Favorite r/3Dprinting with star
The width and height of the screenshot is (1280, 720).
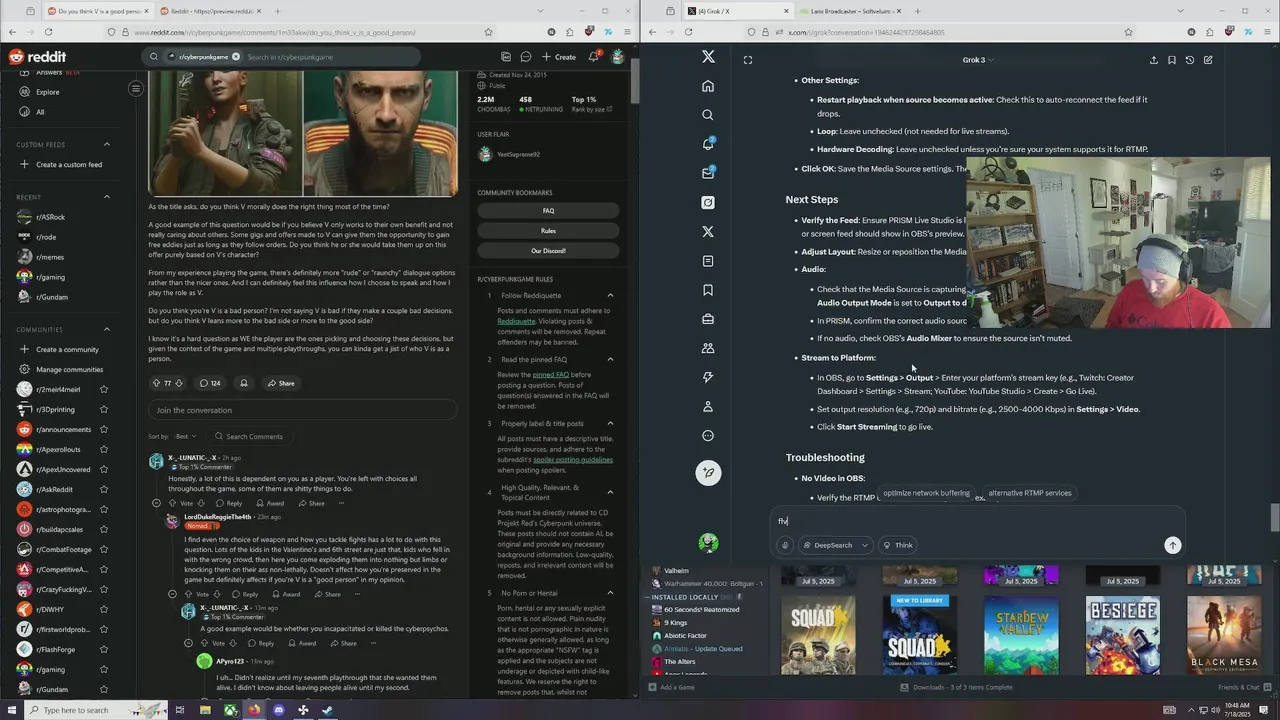[104, 409]
